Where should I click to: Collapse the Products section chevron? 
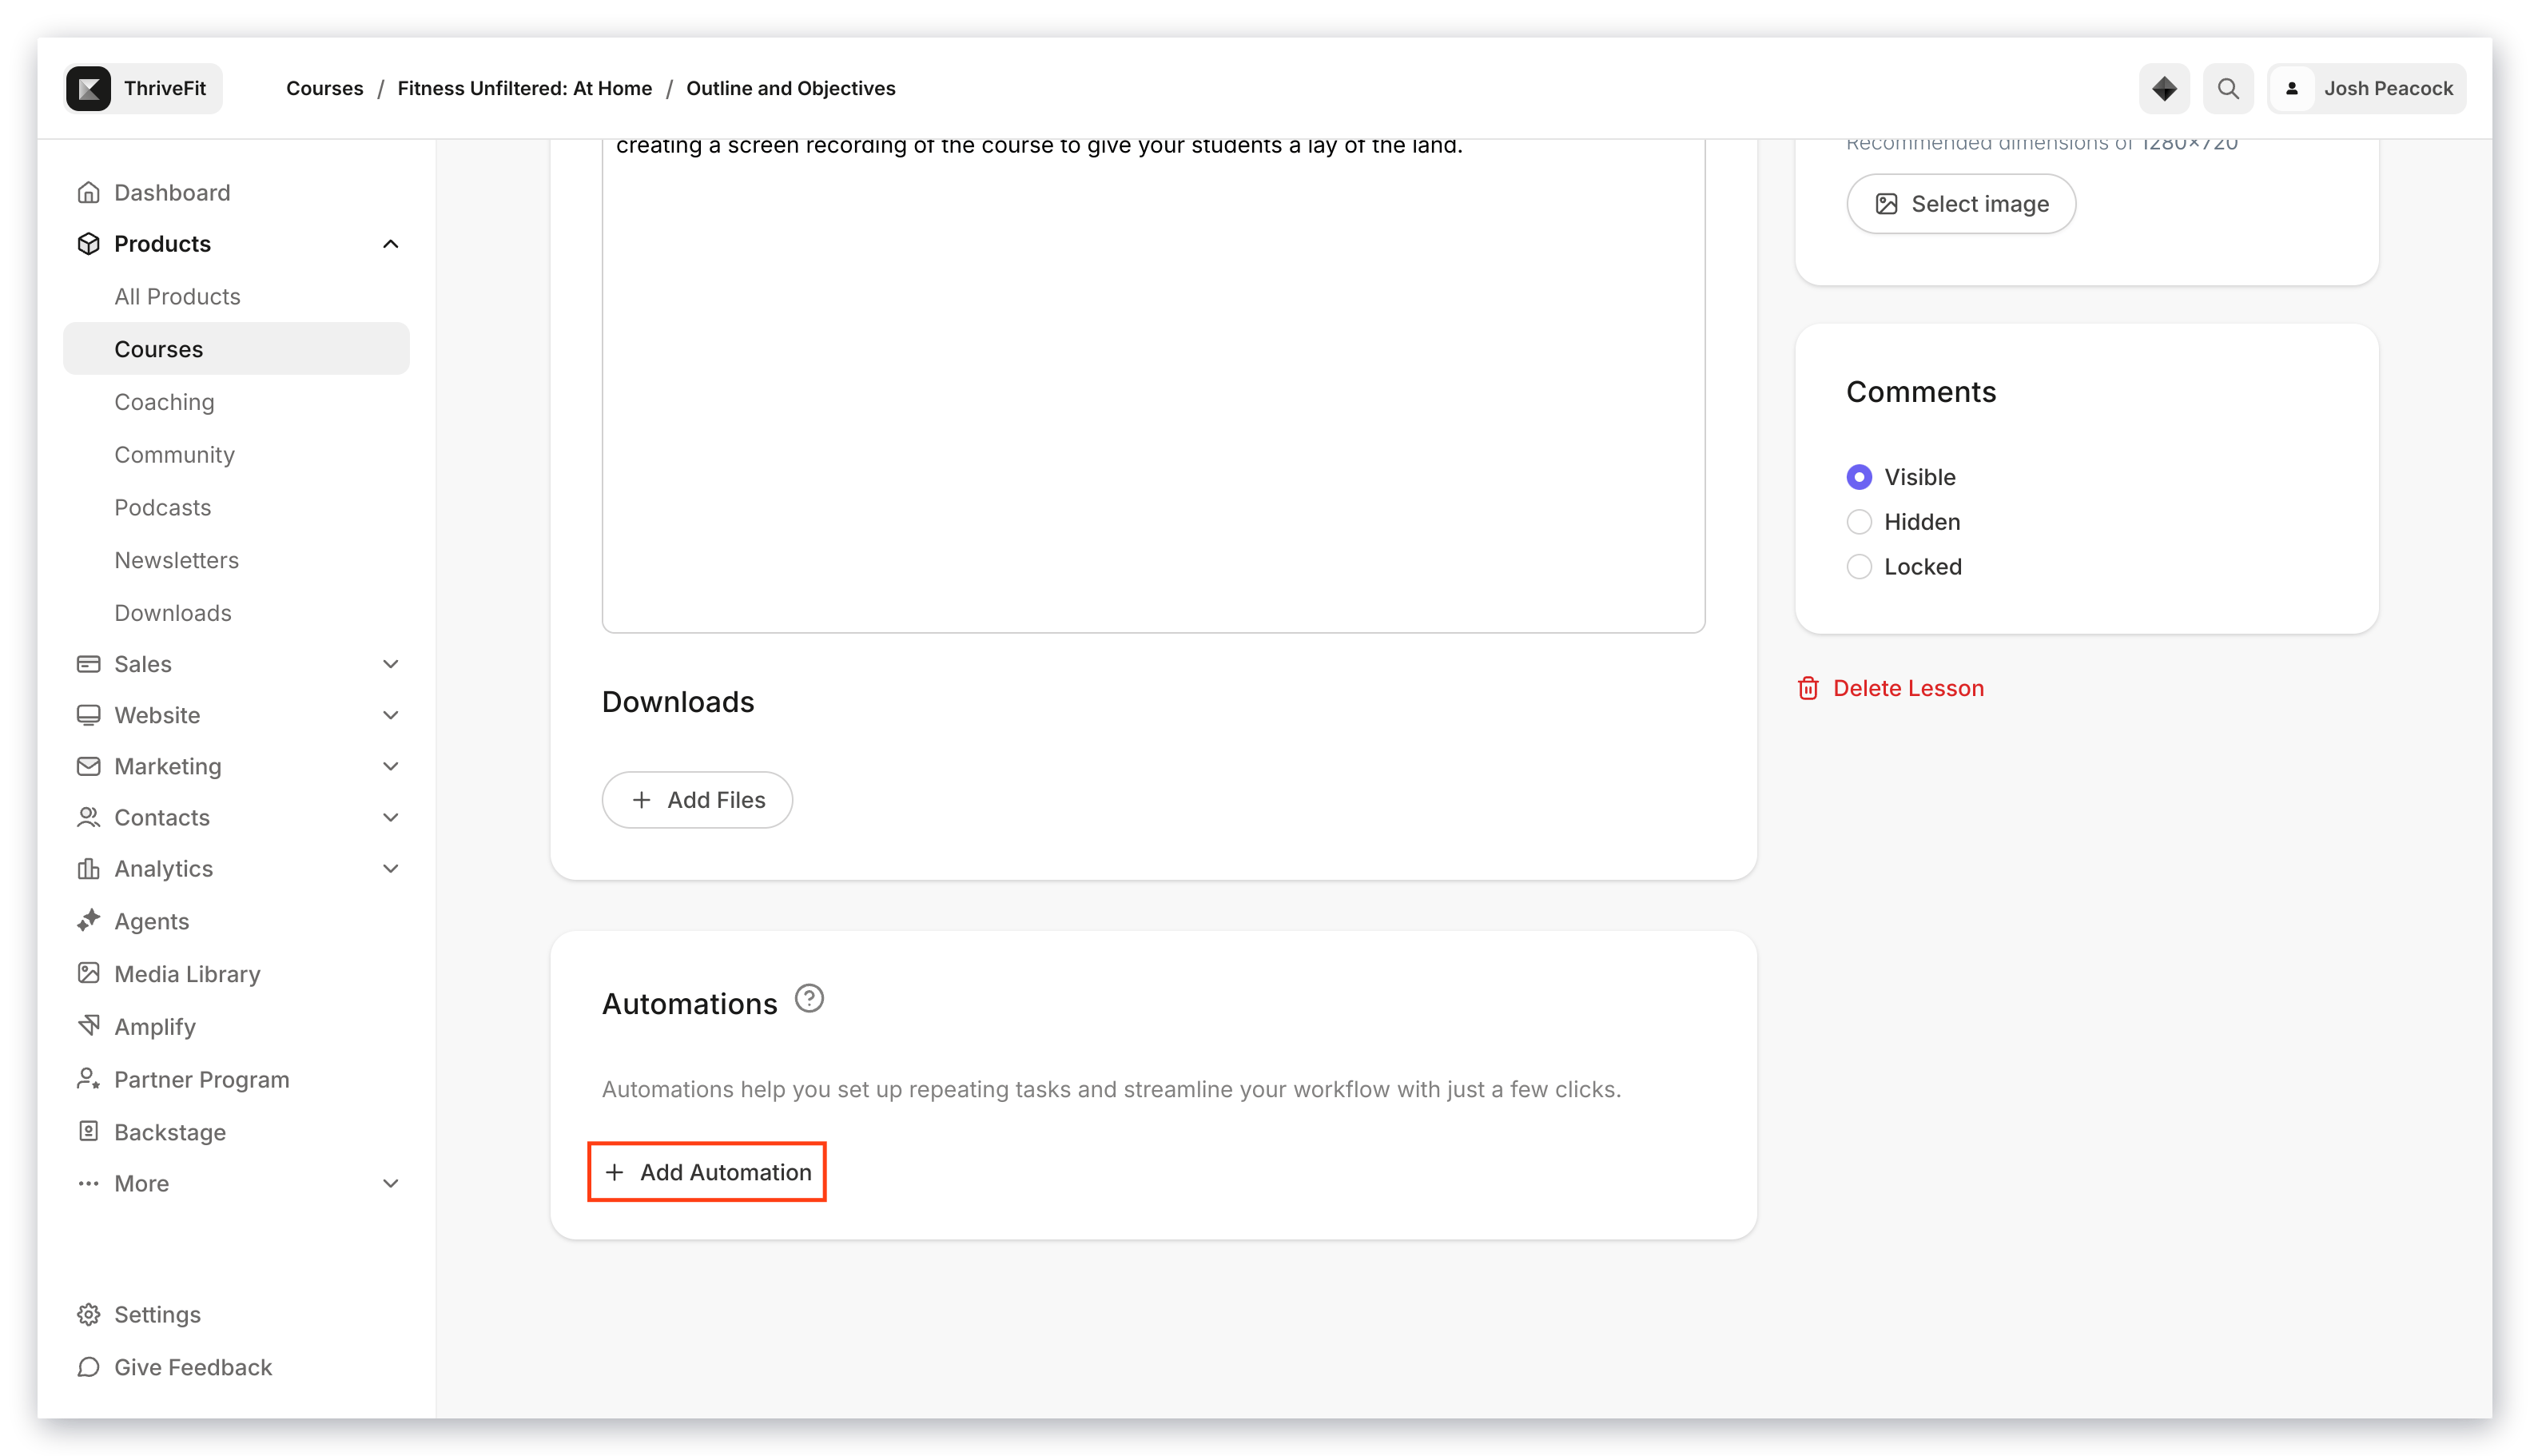click(391, 243)
